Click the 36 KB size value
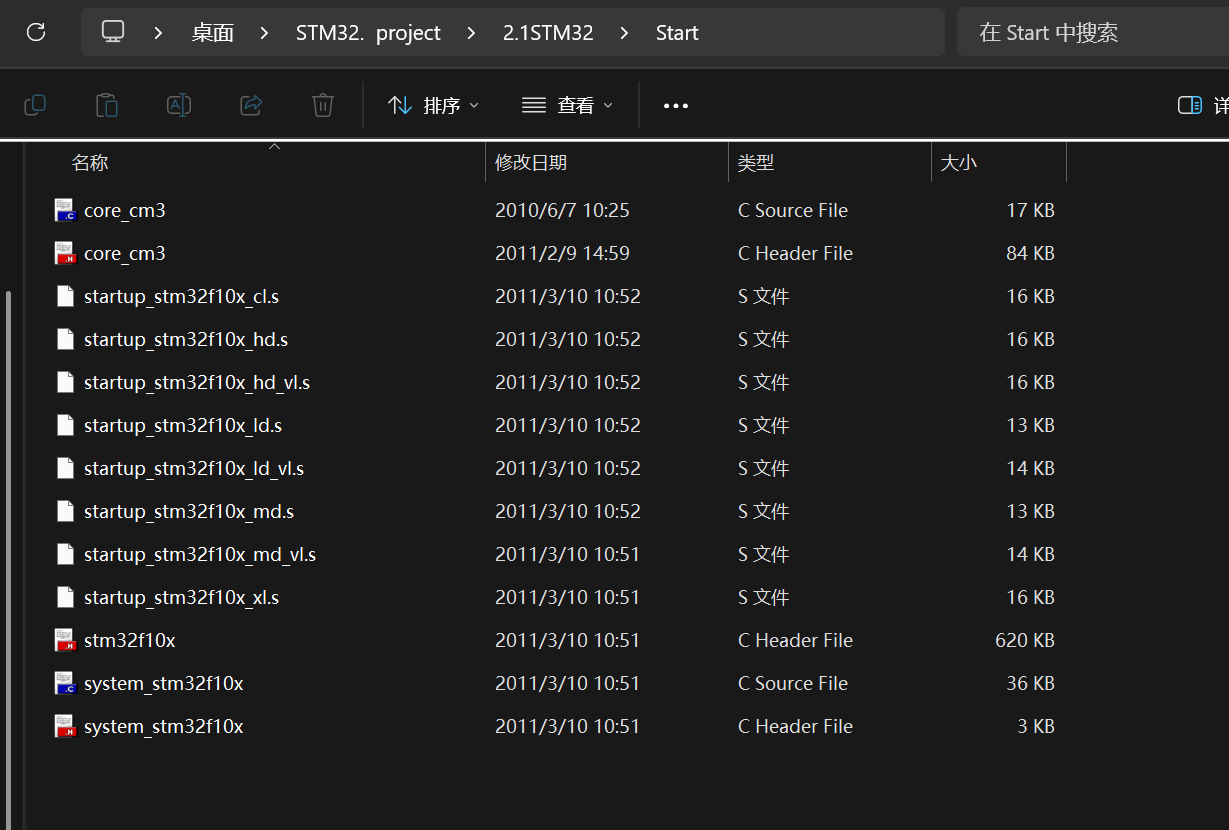Screen dimensions: 1229x830 (1030, 683)
